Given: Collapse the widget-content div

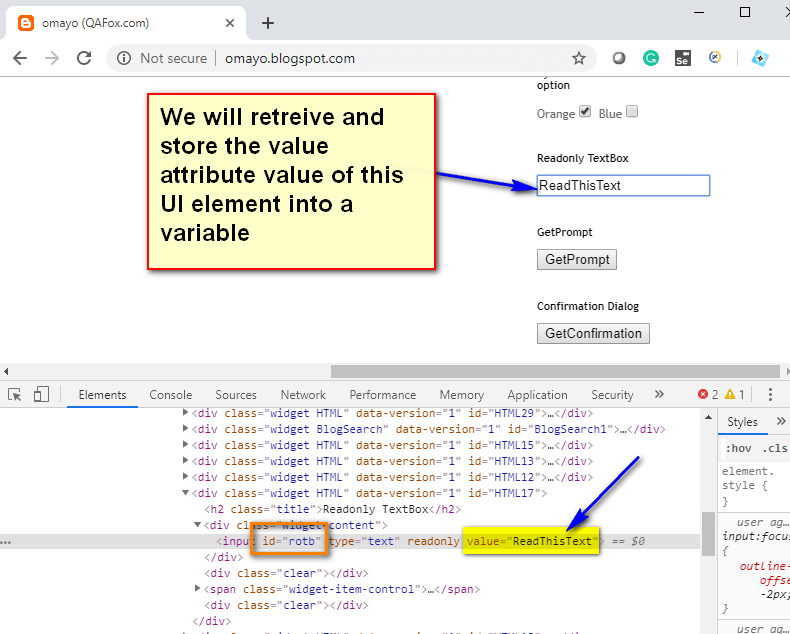Looking at the screenshot, I should point(198,525).
